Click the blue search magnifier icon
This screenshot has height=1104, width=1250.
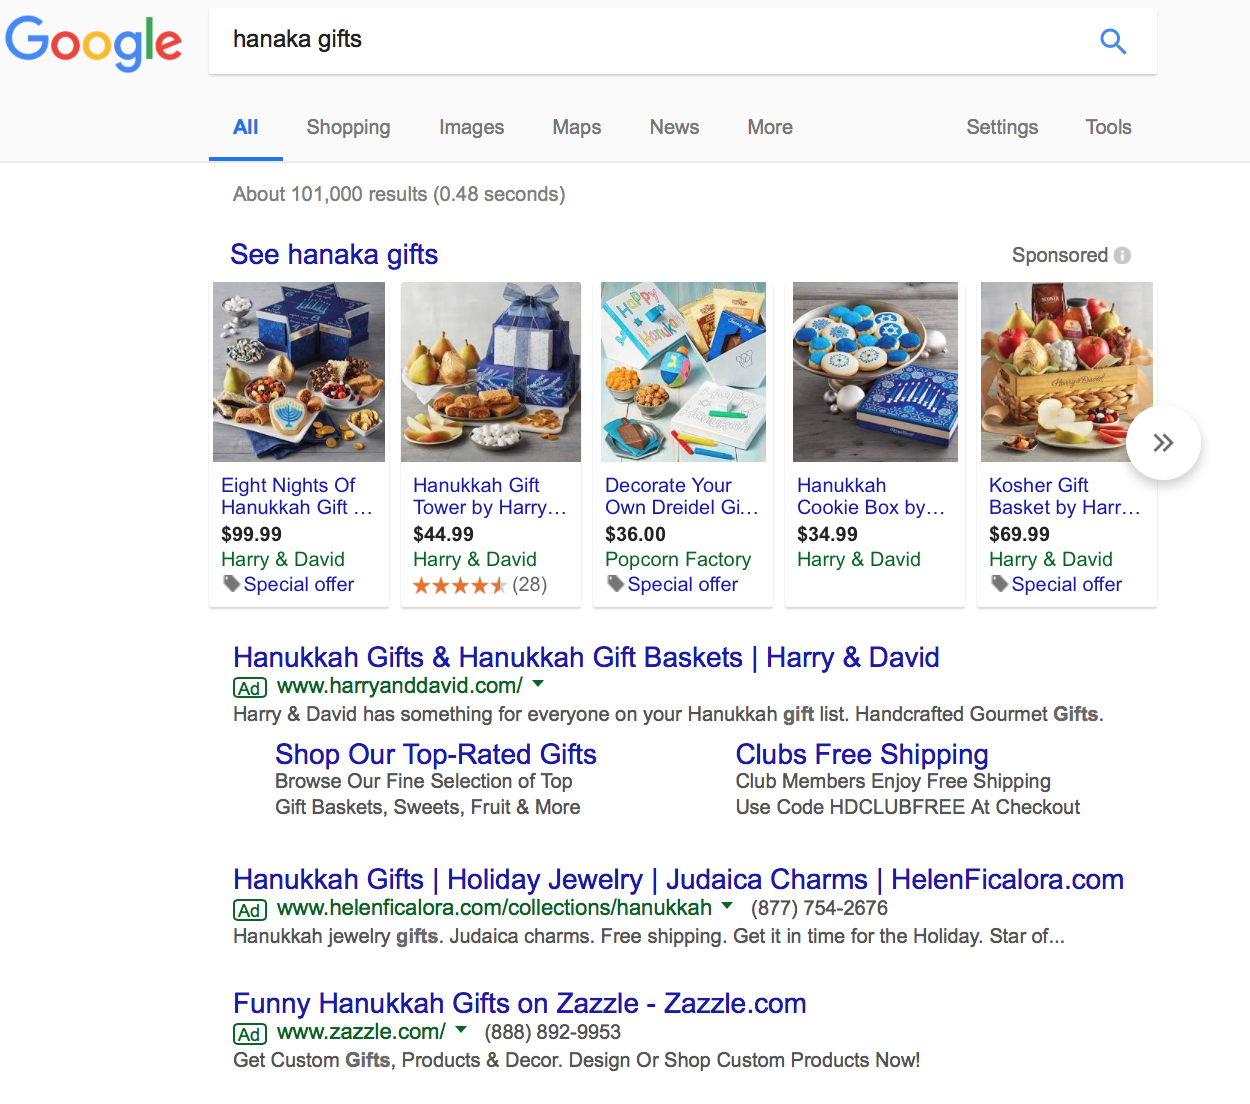(x=1113, y=41)
